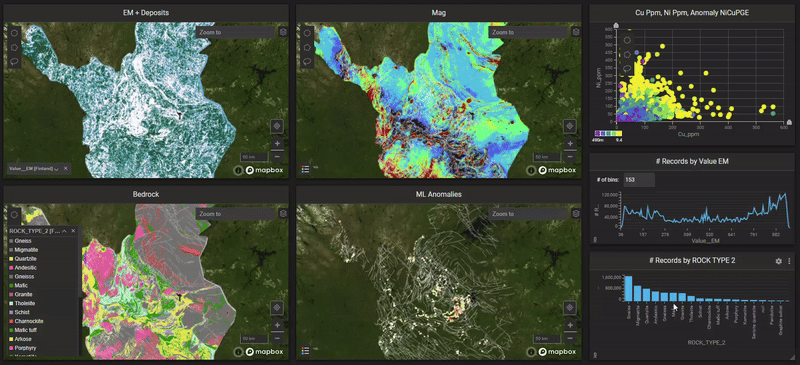
Task: Open more options menu on ROCK TYPE 2 chart
Action: coord(789,261)
